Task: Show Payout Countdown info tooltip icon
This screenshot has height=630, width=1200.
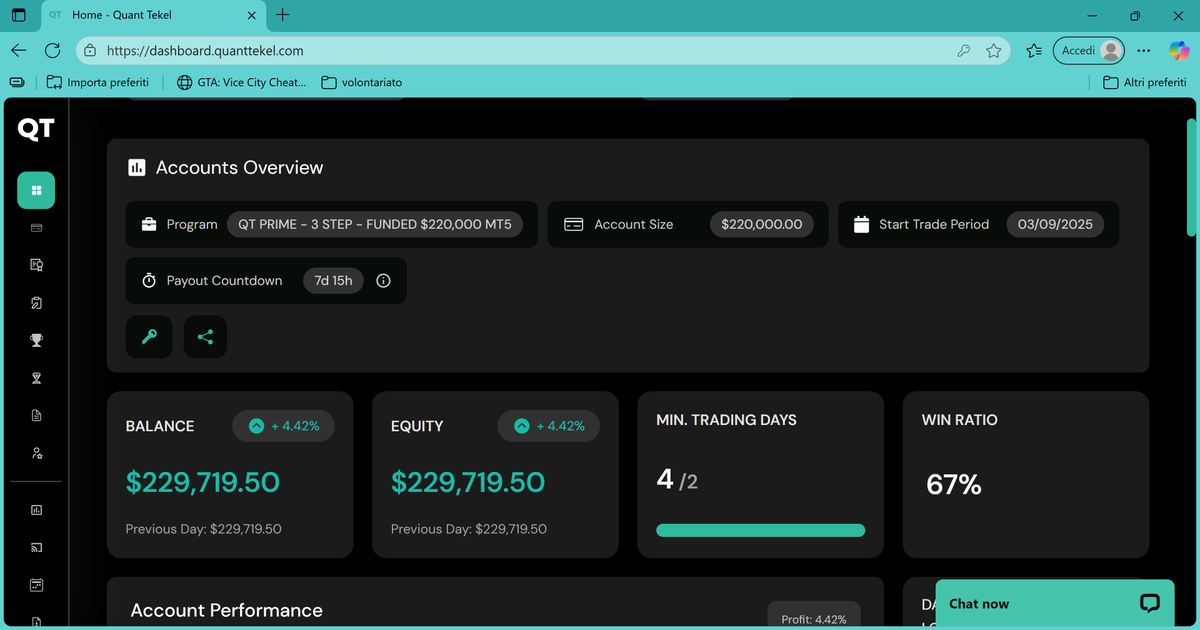Action: [x=383, y=281]
